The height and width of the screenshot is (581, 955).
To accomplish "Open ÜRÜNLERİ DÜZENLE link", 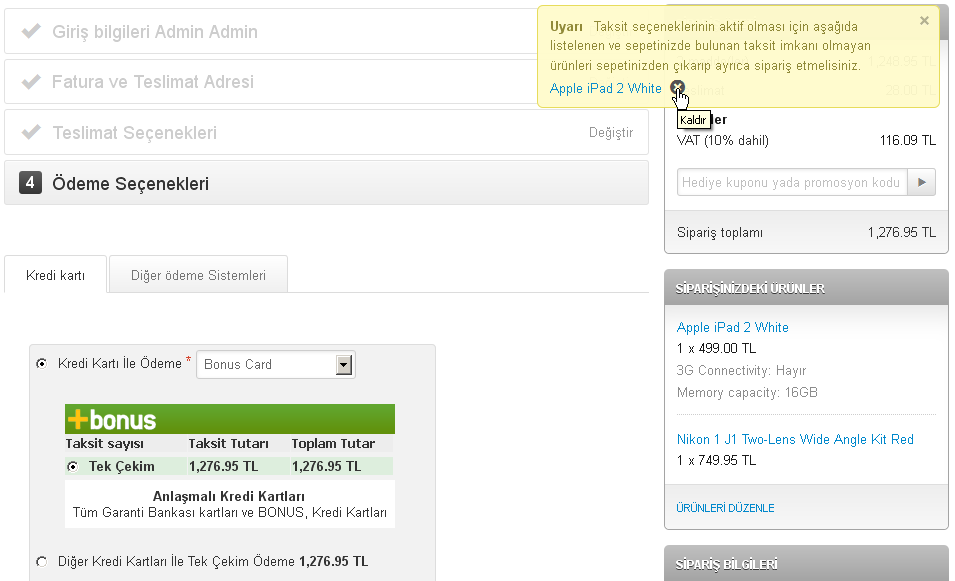I will coord(725,508).
